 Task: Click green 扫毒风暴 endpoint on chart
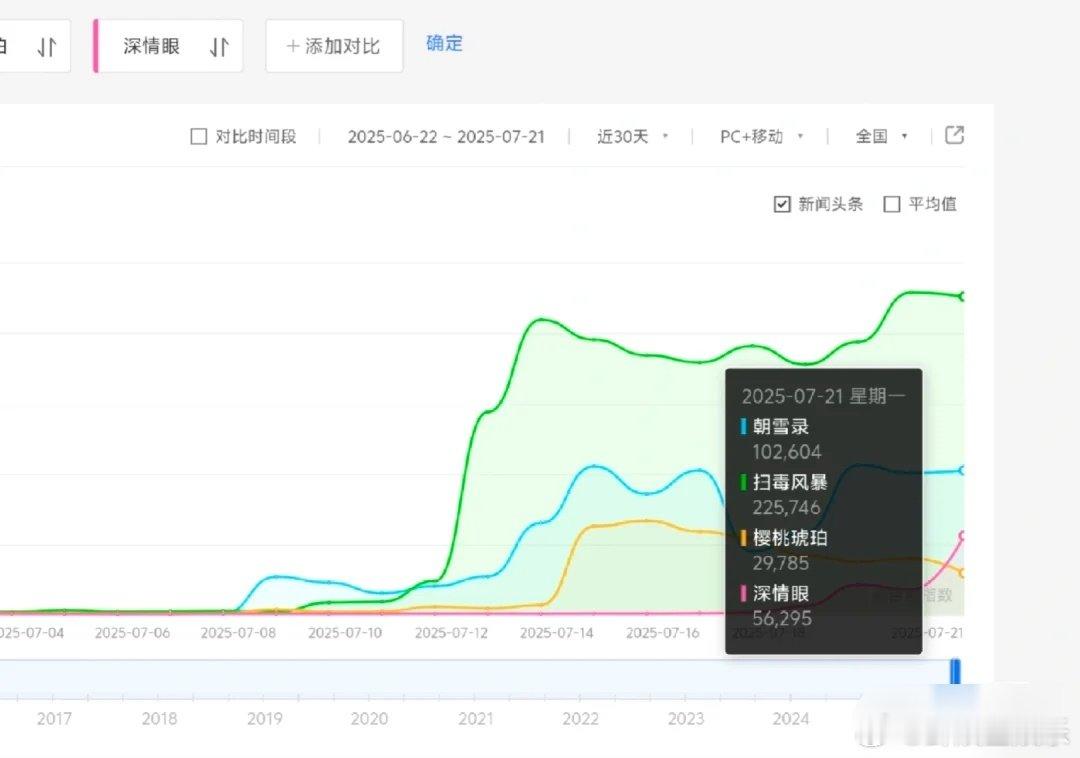coord(962,296)
